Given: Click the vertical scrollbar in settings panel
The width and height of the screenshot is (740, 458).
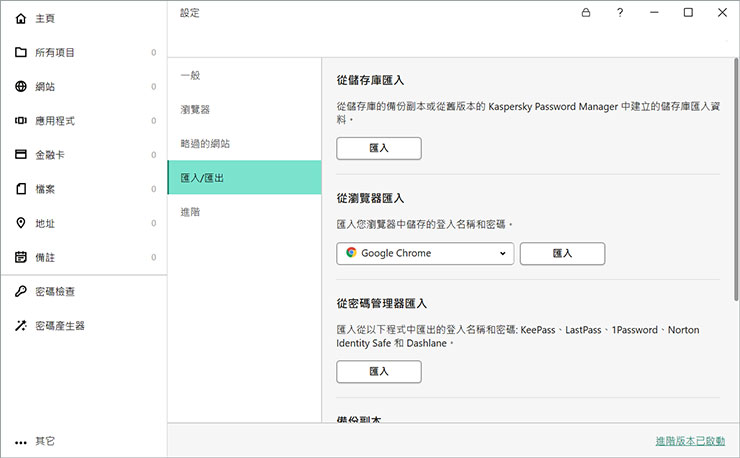Looking at the screenshot, I should tap(736, 179).
